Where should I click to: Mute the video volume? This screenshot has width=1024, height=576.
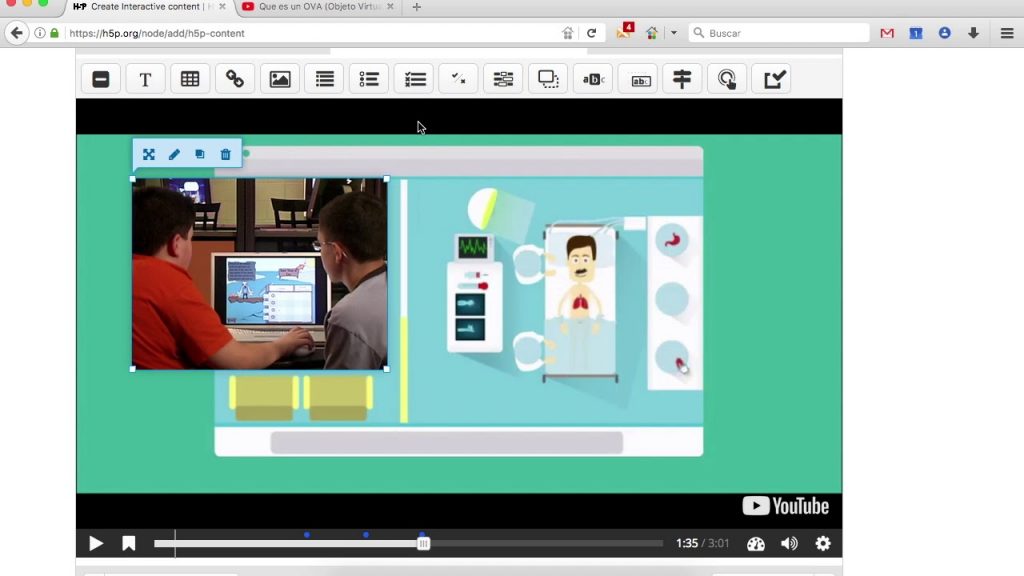[789, 543]
